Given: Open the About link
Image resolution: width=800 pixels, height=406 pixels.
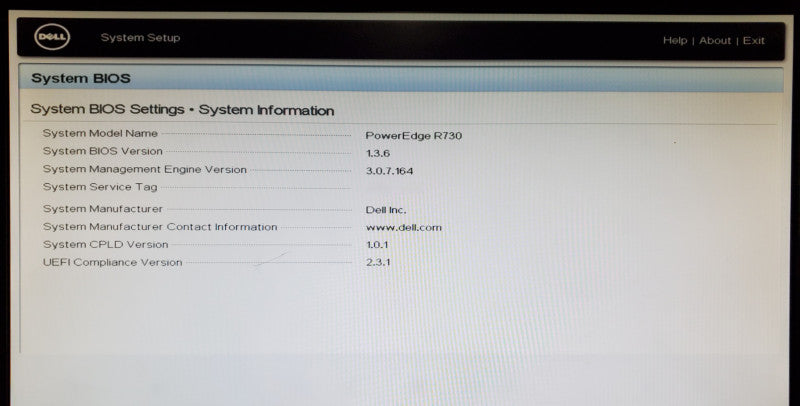Looking at the screenshot, I should 715,40.
